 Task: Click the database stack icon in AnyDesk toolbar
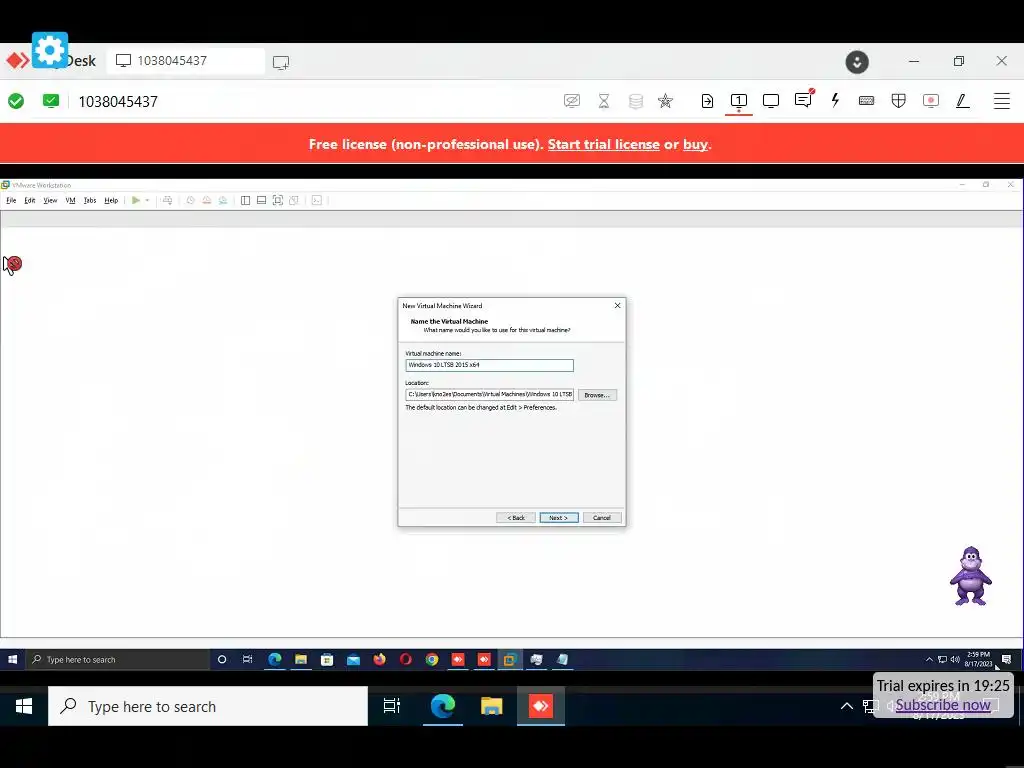[x=635, y=101]
